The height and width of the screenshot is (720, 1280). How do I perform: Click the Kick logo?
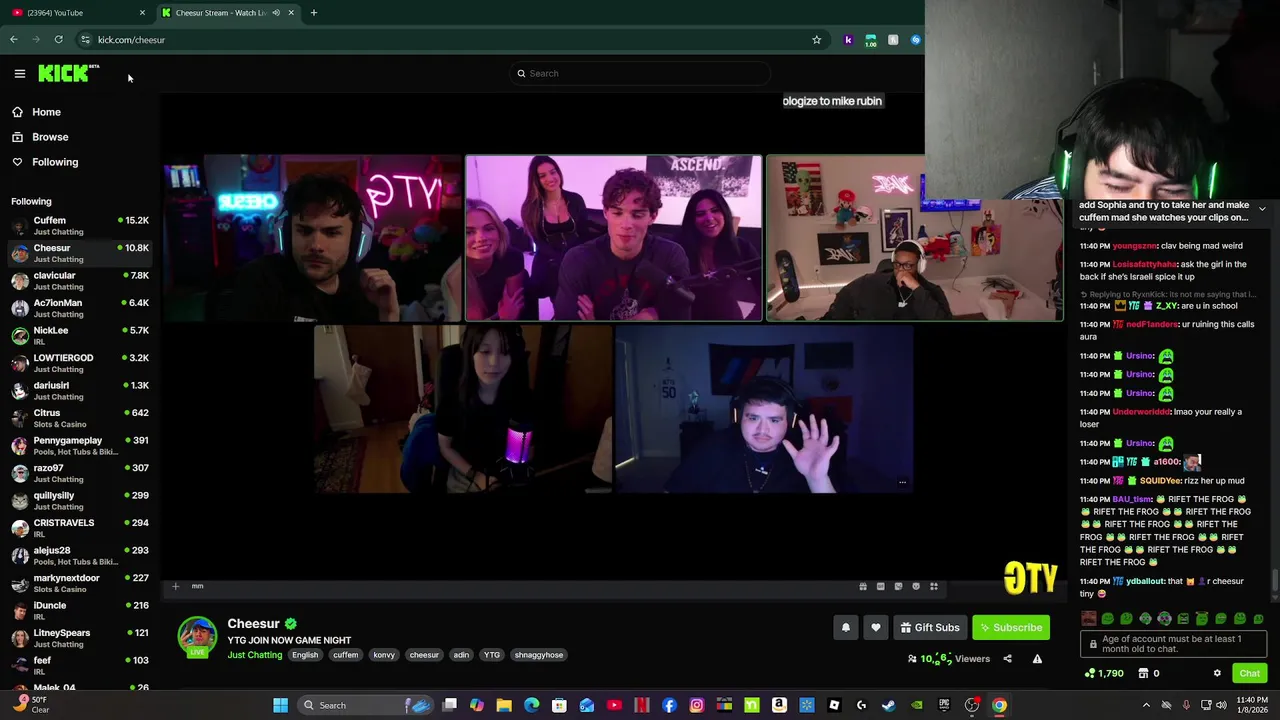coord(68,73)
